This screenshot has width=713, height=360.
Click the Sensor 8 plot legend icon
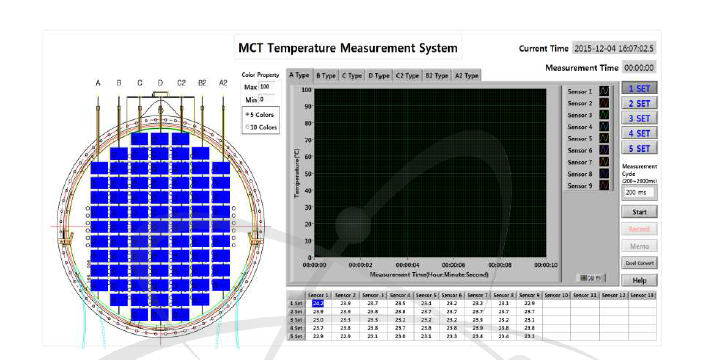(x=604, y=174)
